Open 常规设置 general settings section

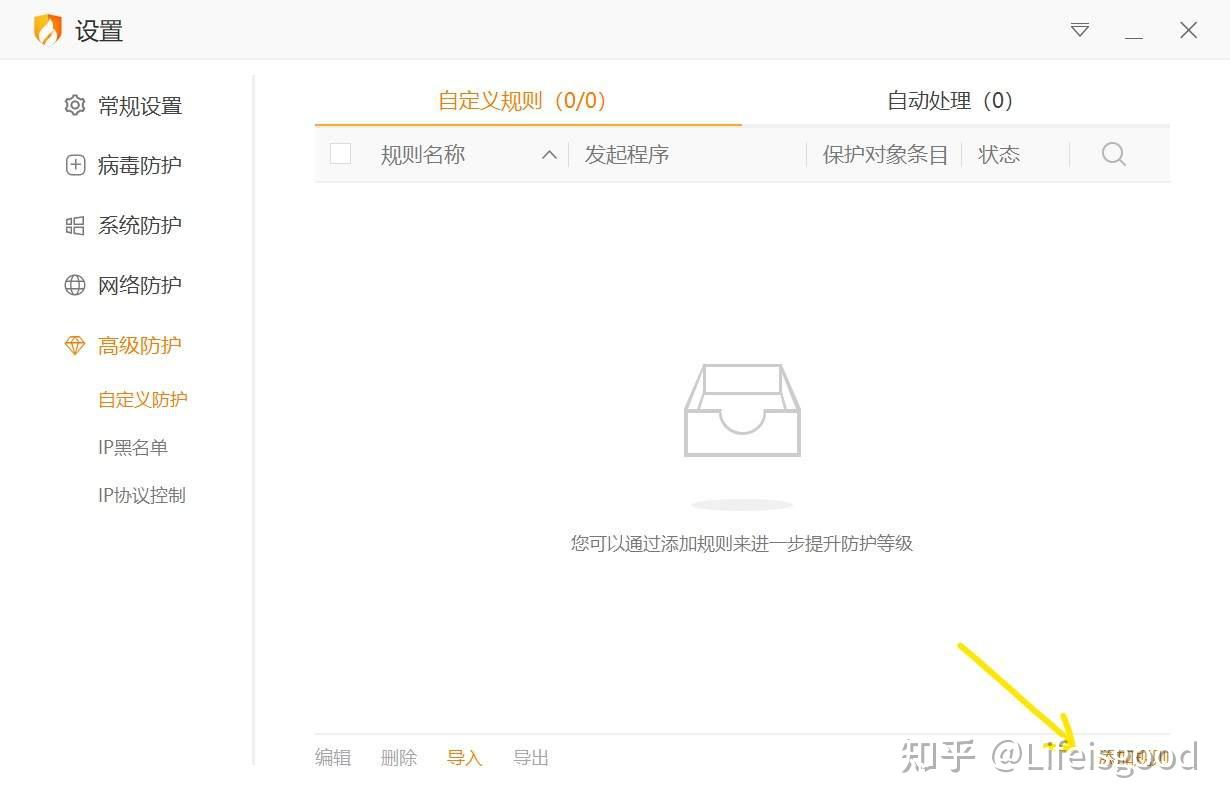(140, 106)
